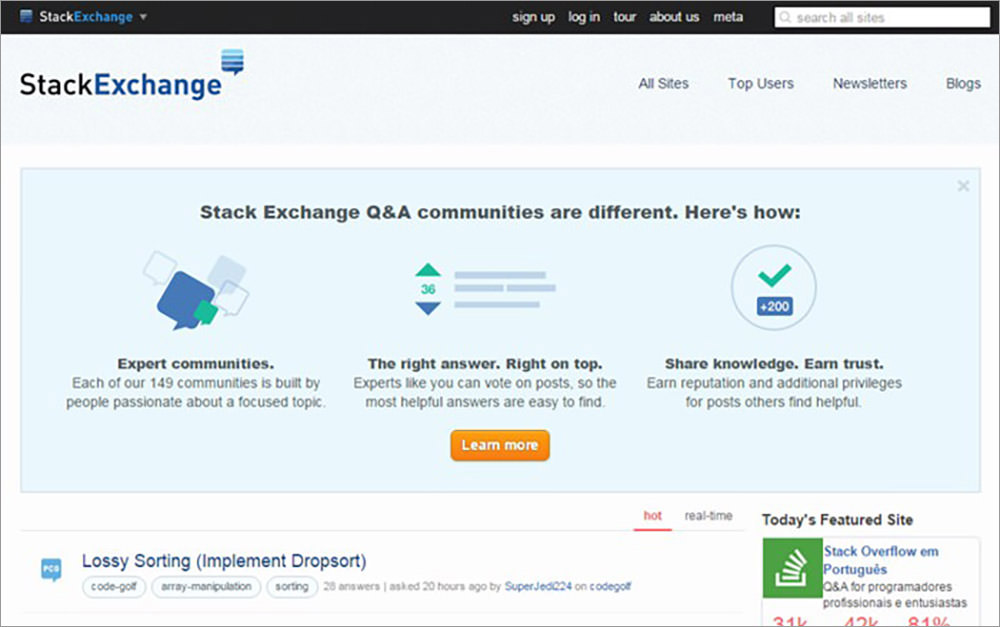Viewport: 1000px width, 627px height.
Task: Open the Blogs page
Action: click(963, 84)
